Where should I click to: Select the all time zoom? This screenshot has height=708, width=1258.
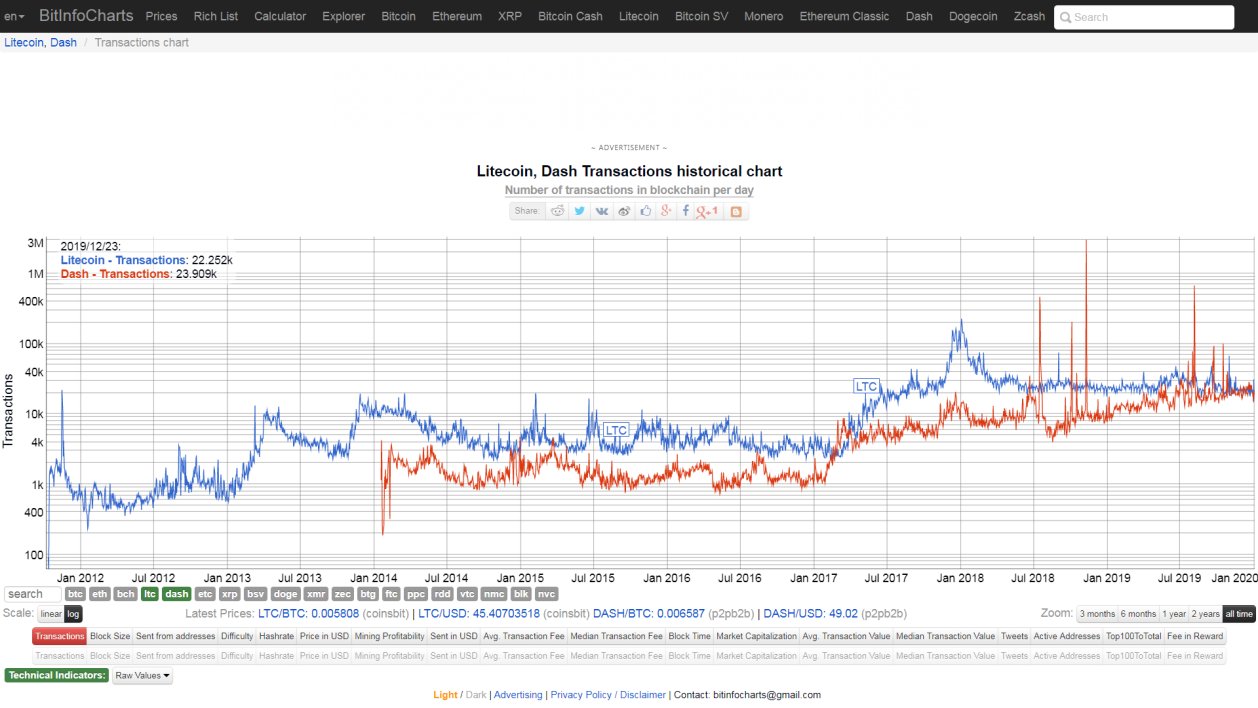point(1238,614)
